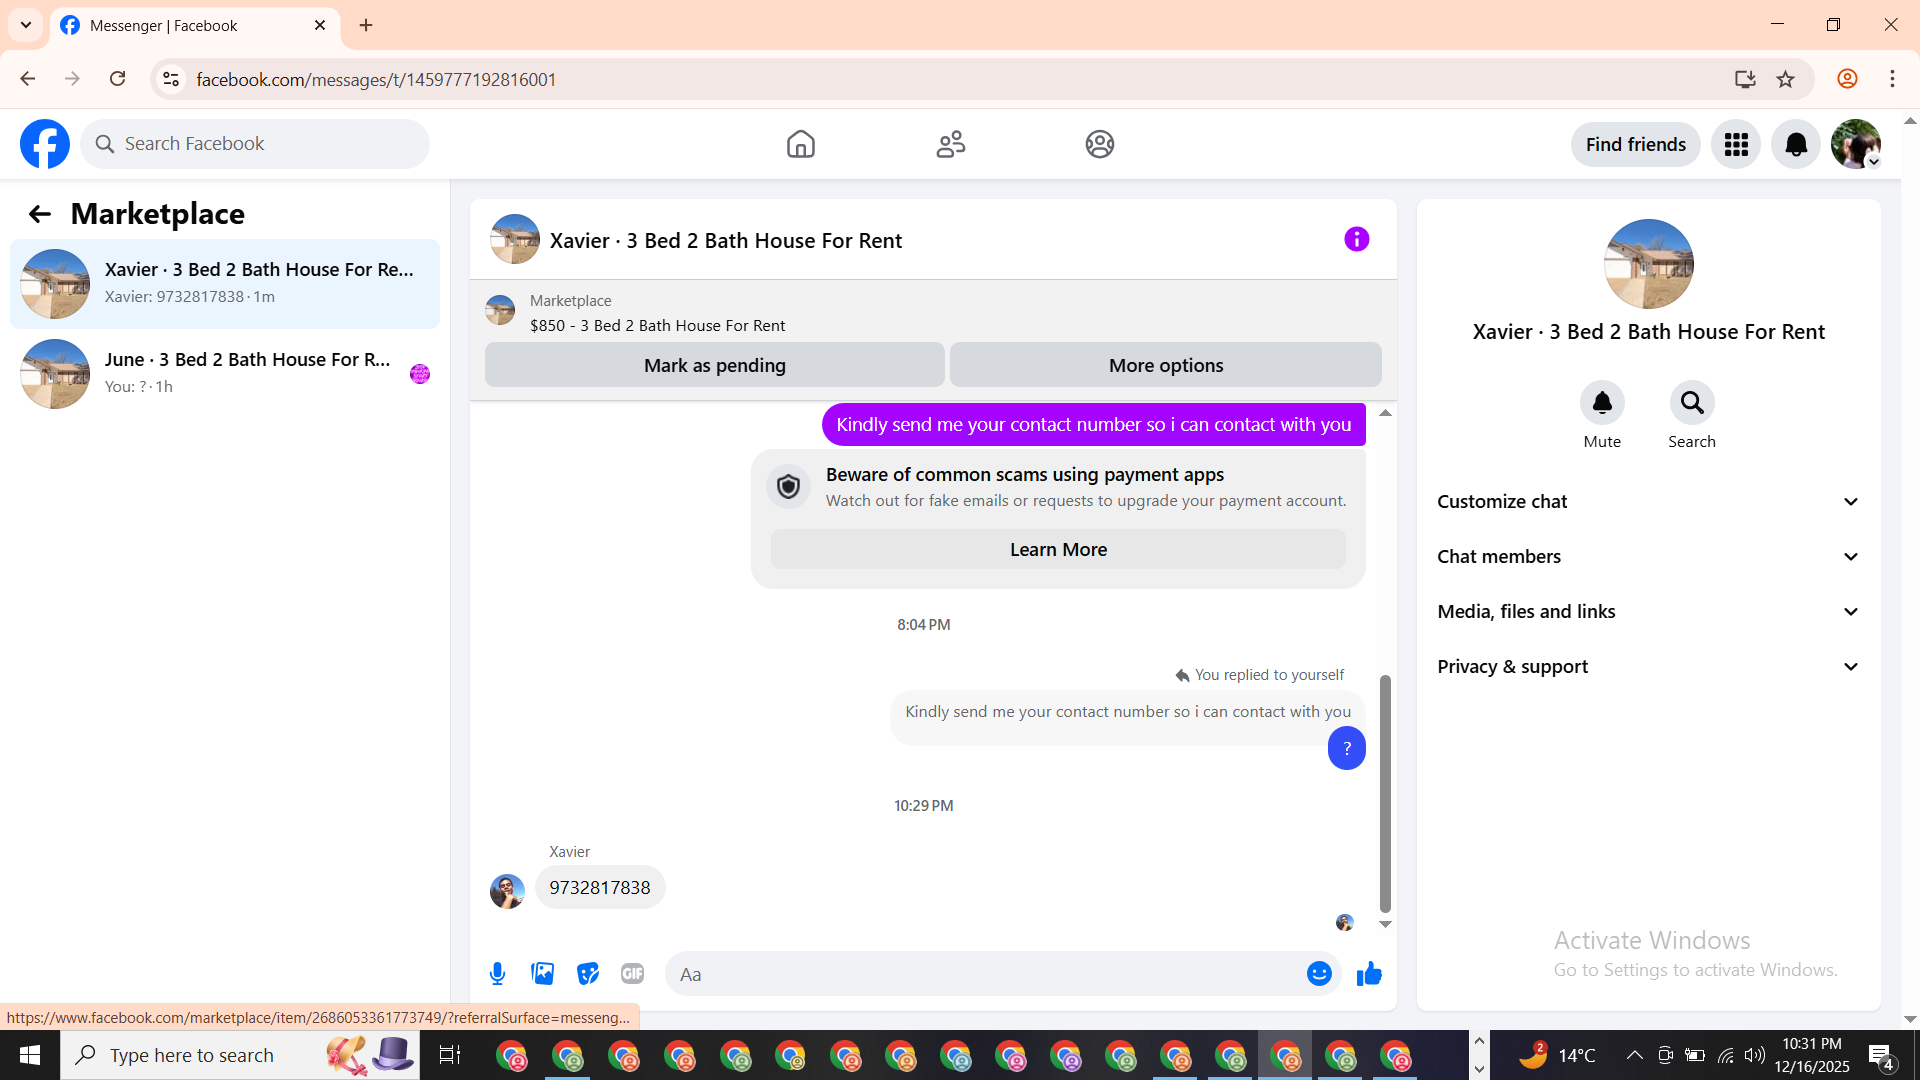Open the emoji picker in composer
Viewport: 1920px width, 1080px height.
click(1319, 974)
